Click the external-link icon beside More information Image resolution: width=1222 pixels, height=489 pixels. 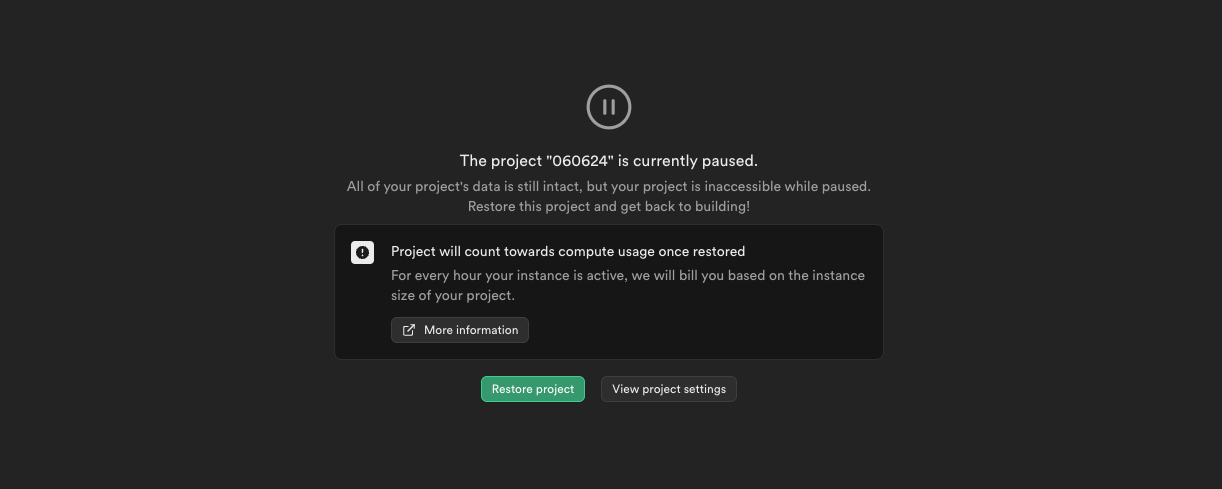click(409, 330)
